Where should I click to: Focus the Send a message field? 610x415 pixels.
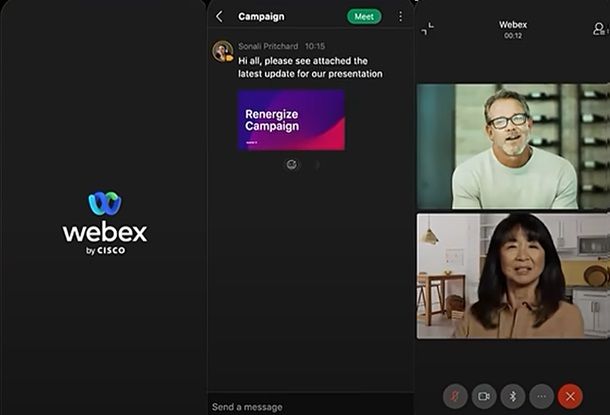310,406
